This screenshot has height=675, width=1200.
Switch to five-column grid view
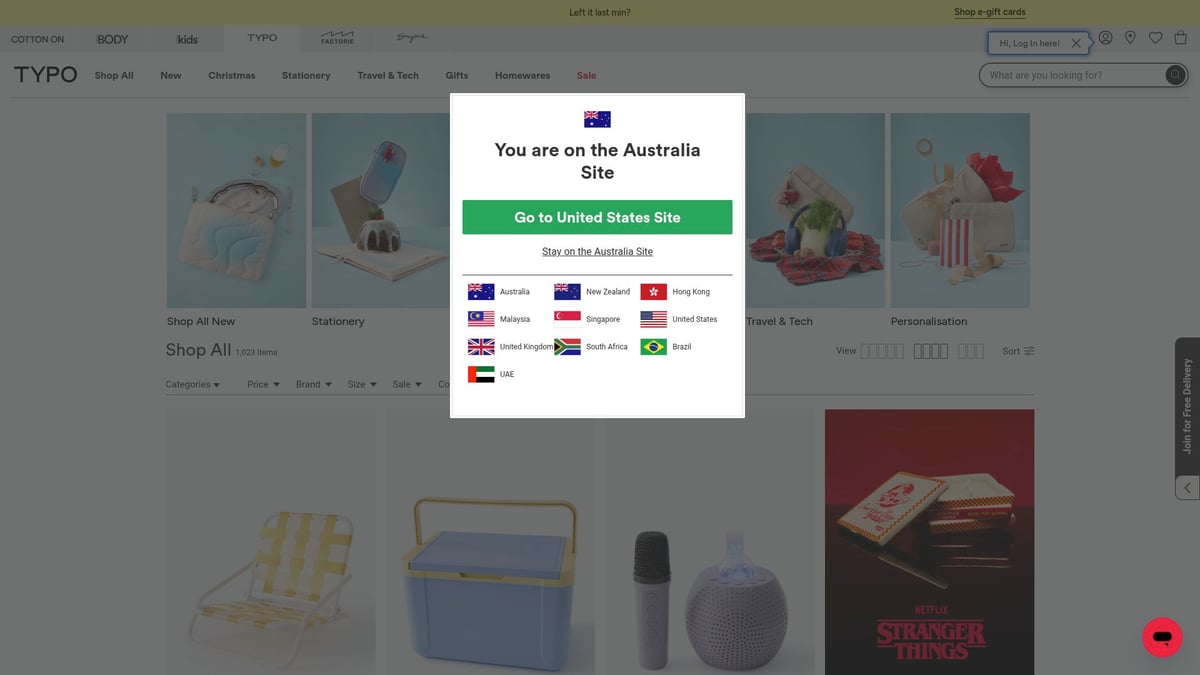882,351
